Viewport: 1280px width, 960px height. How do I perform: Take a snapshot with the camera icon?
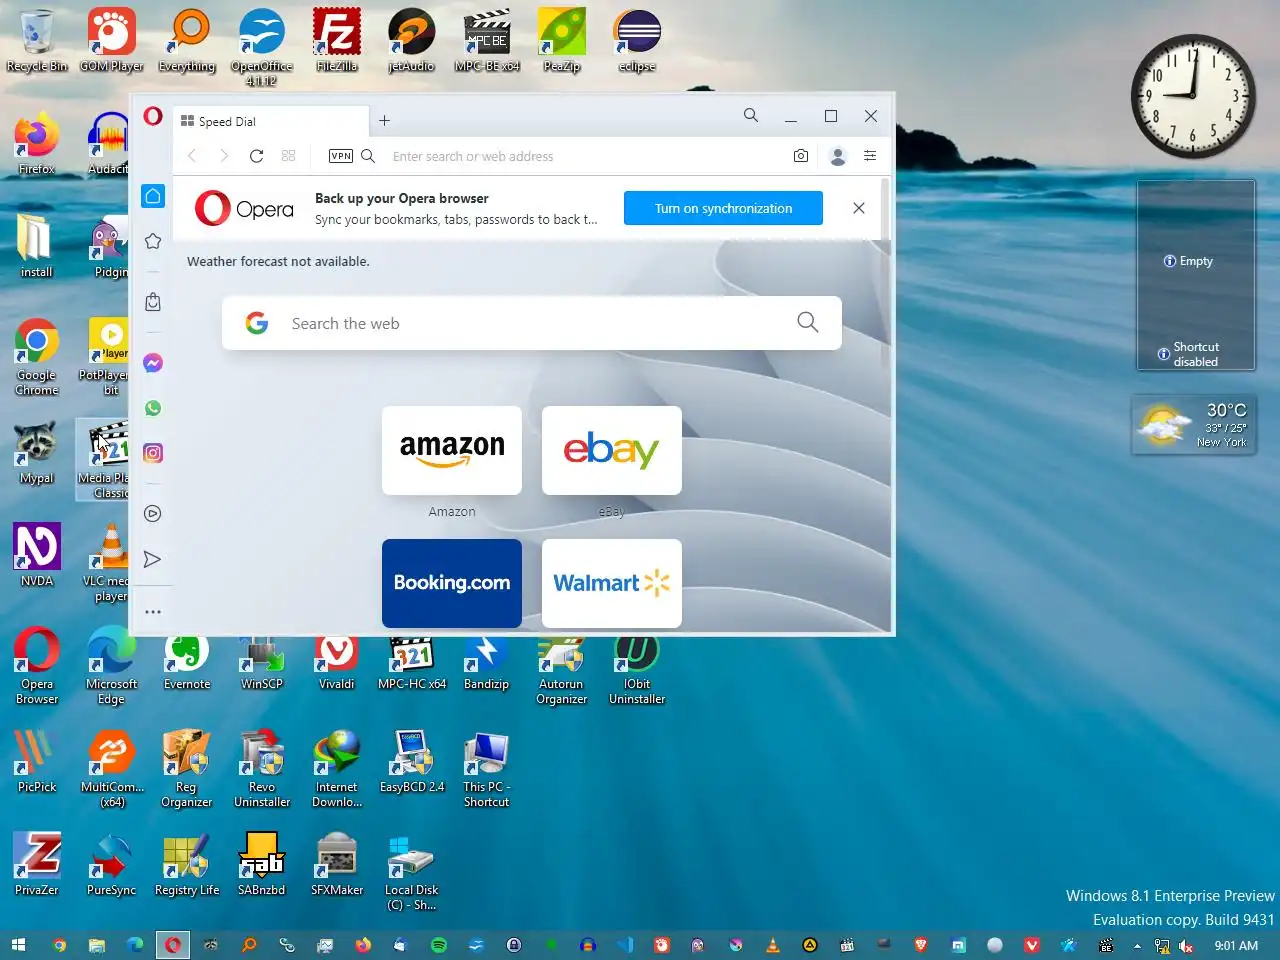pos(801,156)
